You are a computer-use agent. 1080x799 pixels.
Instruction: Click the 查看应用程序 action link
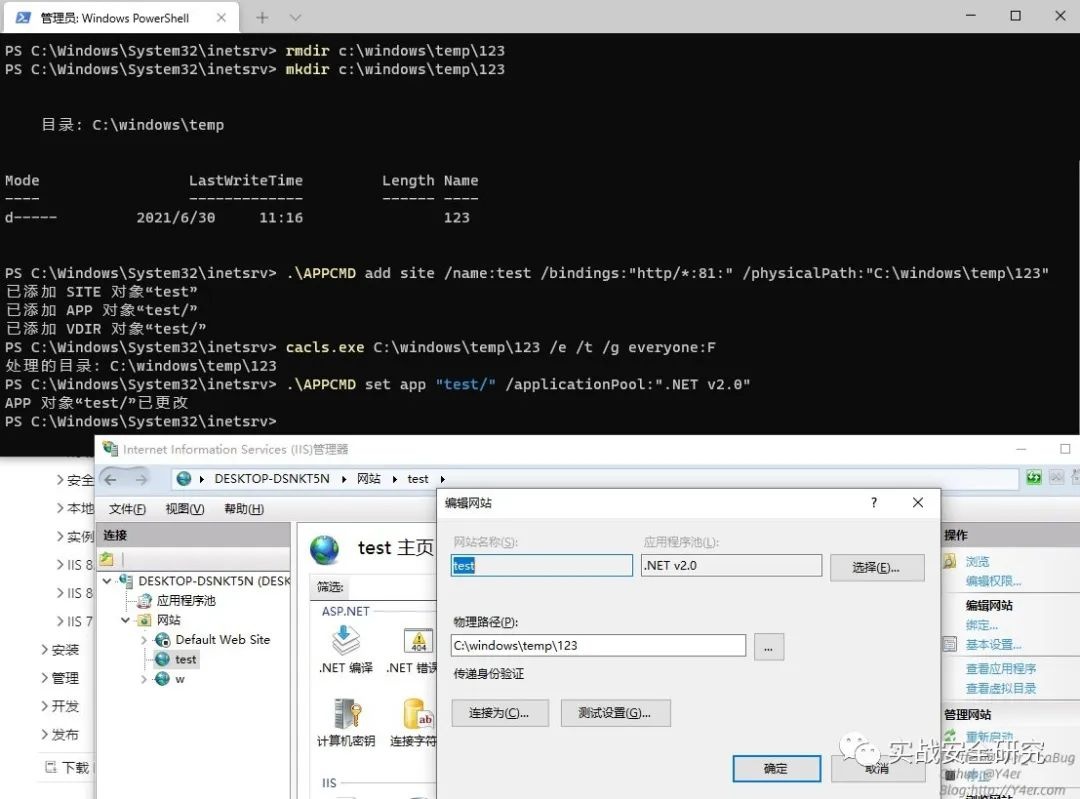(1001, 669)
